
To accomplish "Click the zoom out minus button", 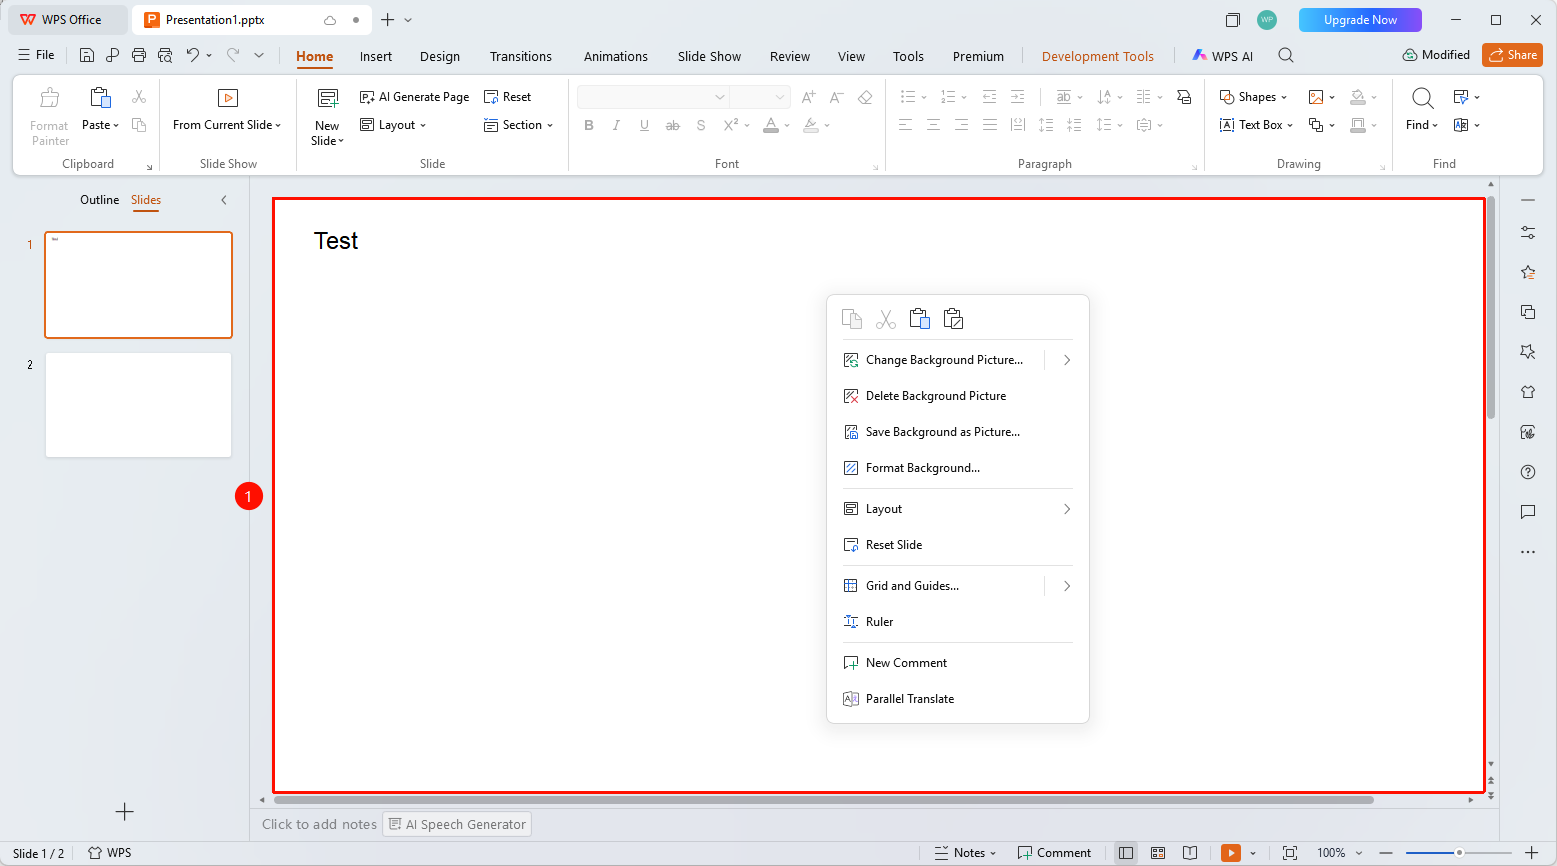I will point(1385,853).
